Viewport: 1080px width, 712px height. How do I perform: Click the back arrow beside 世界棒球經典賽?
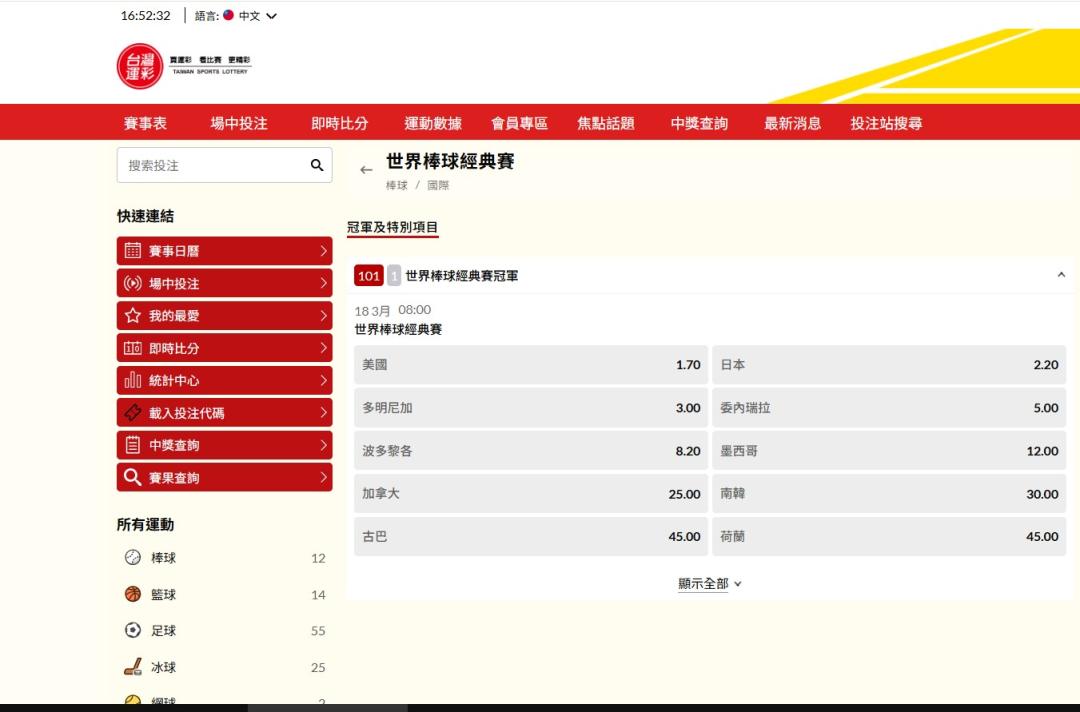tap(366, 170)
